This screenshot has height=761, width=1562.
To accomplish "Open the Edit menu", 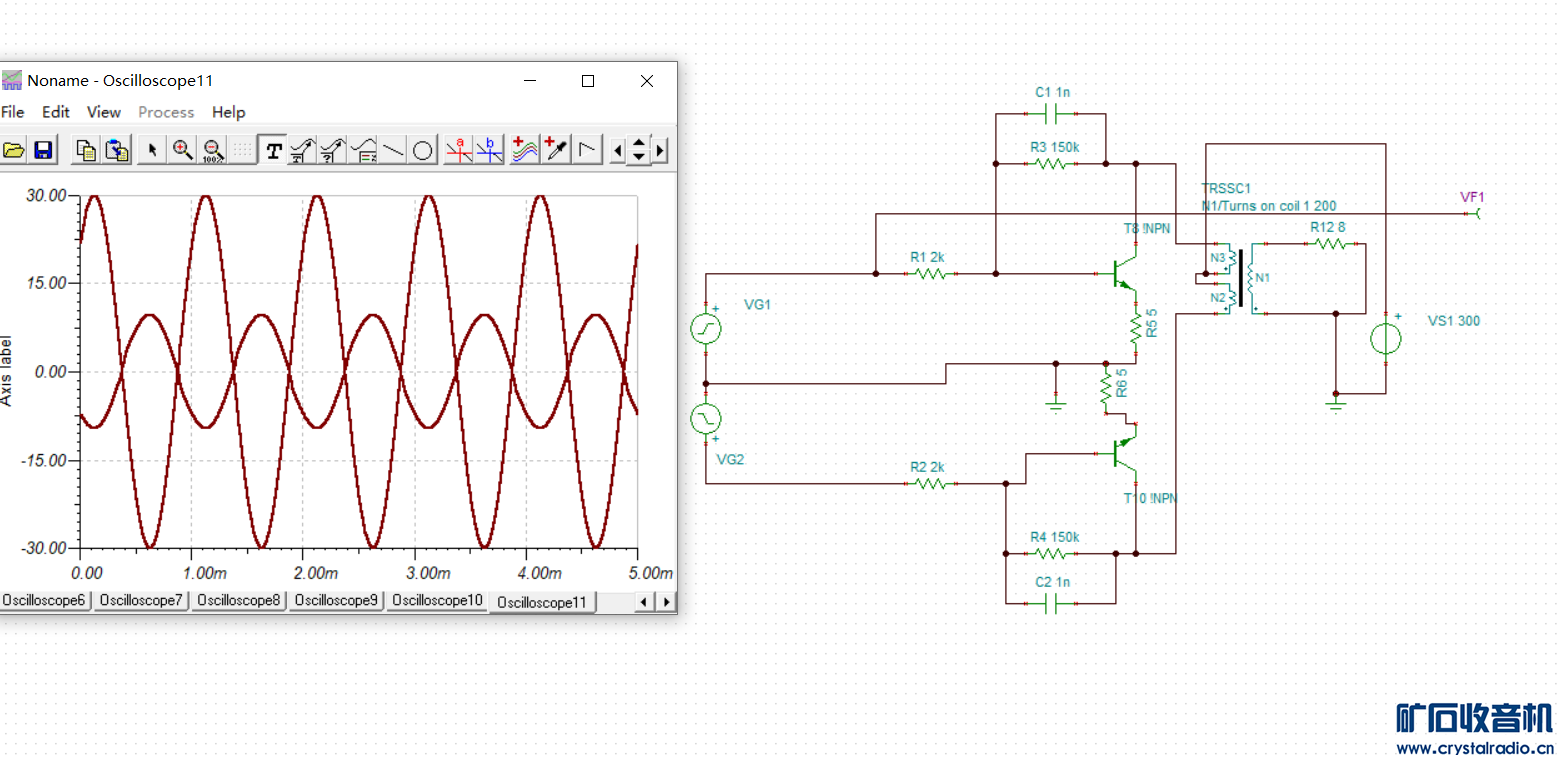I will (56, 112).
